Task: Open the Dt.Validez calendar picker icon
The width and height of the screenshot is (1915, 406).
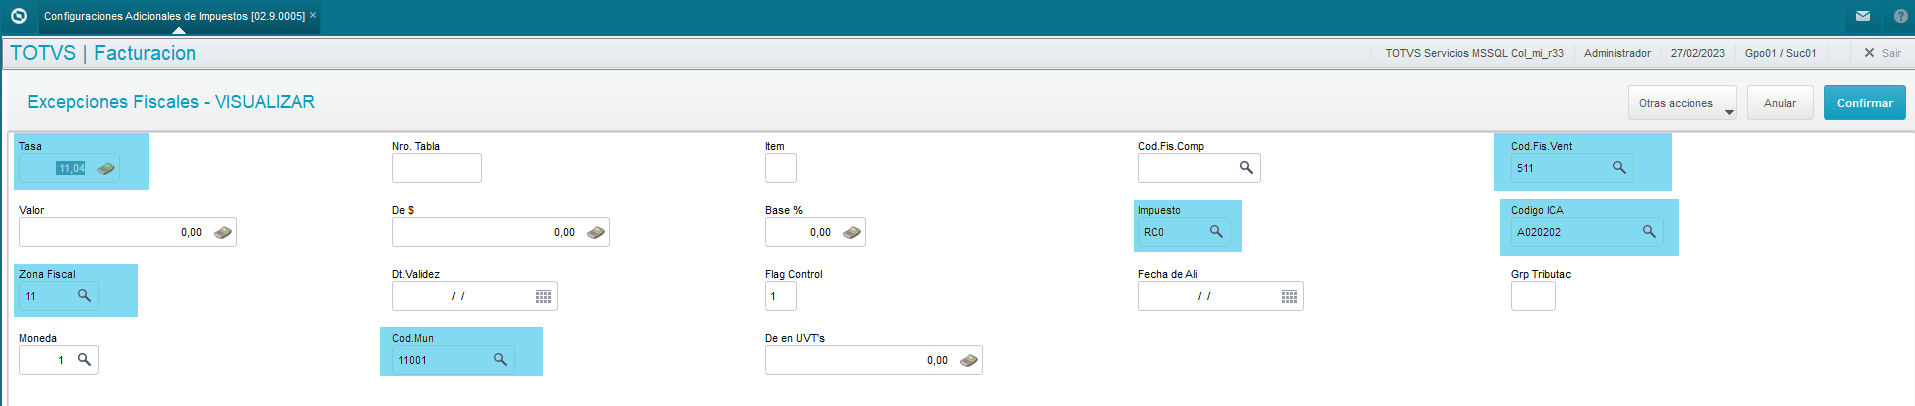Action: tap(543, 296)
